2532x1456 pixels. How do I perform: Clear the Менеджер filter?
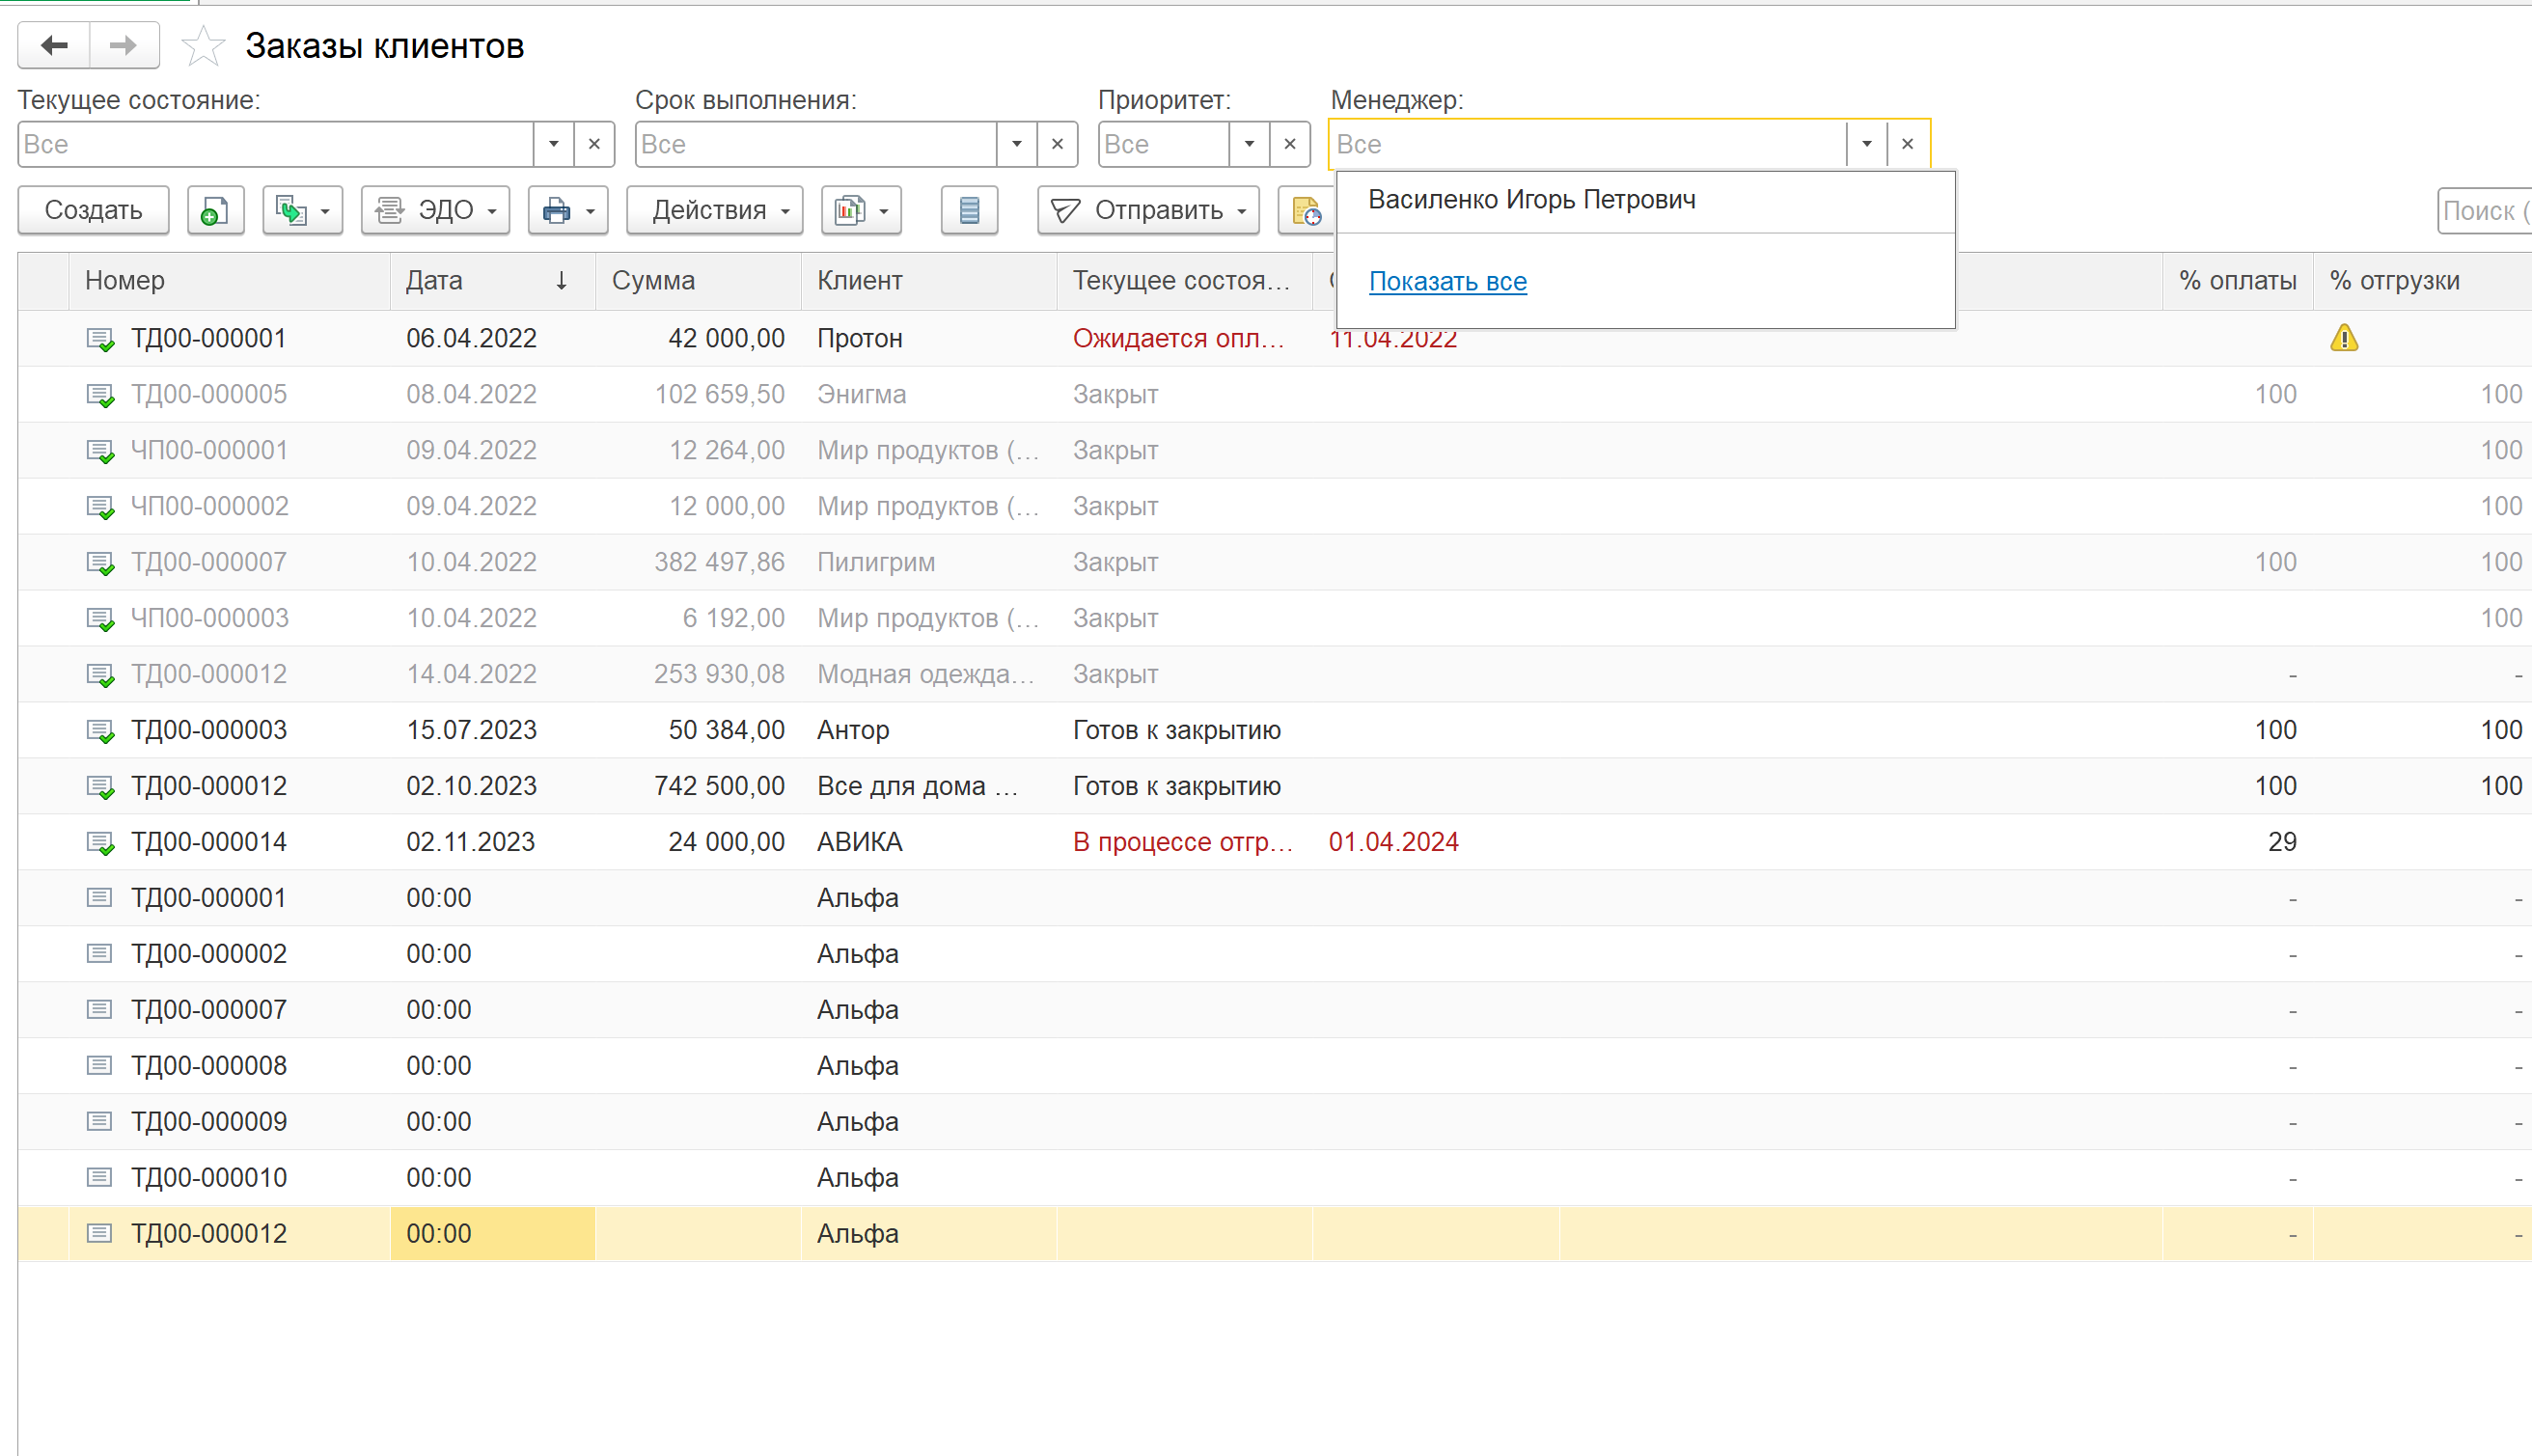click(1908, 144)
